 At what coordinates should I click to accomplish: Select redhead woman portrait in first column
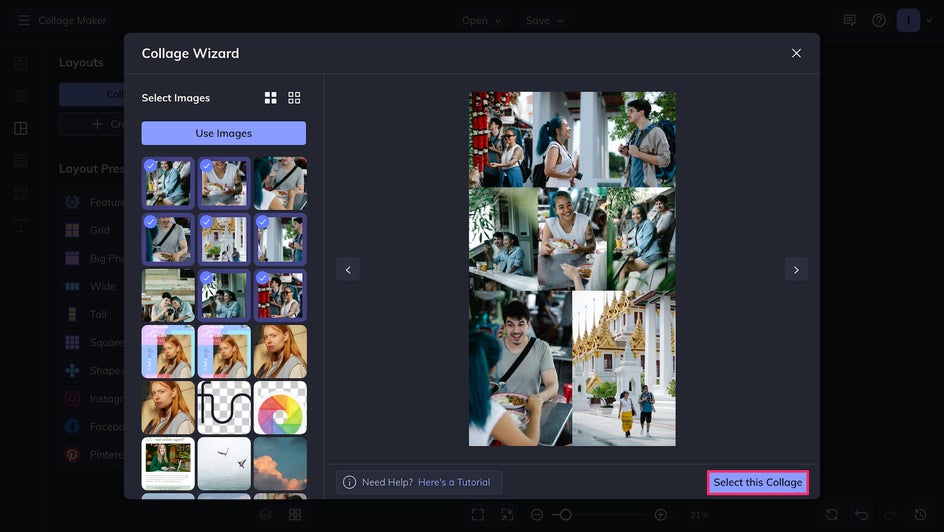168,407
